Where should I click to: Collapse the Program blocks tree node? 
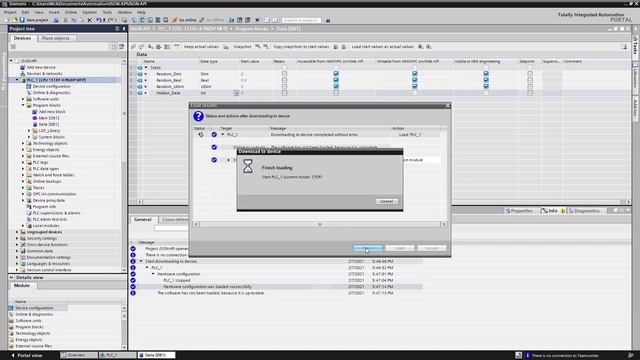23,105
